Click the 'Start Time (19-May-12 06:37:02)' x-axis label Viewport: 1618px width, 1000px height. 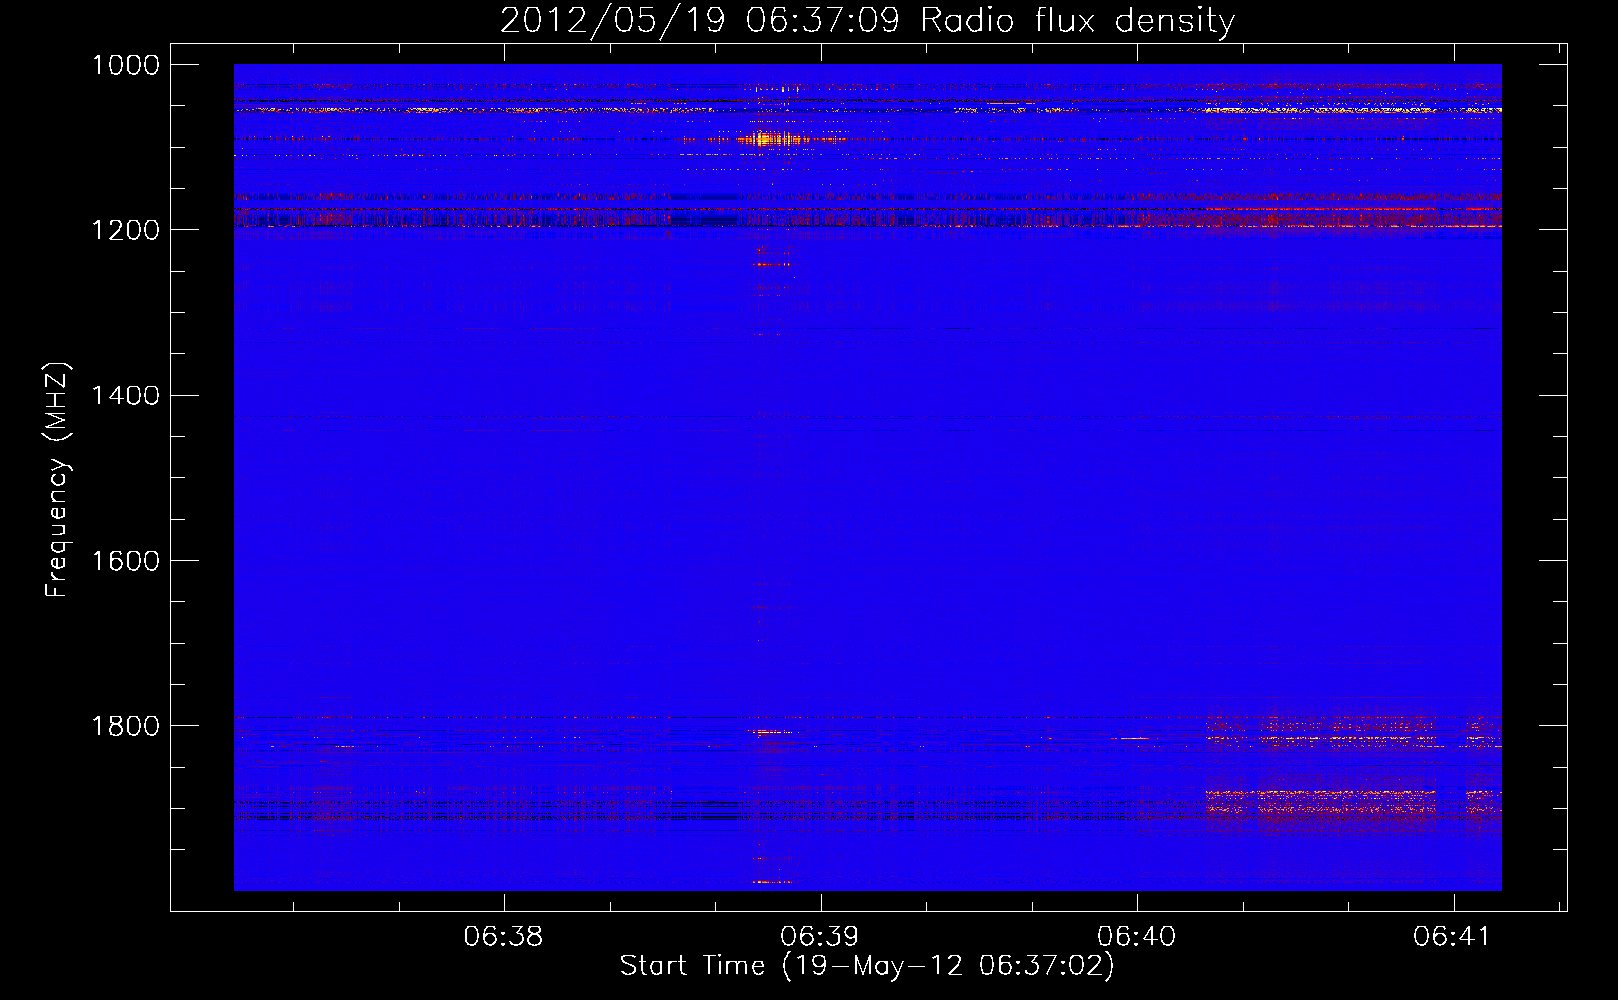867,966
